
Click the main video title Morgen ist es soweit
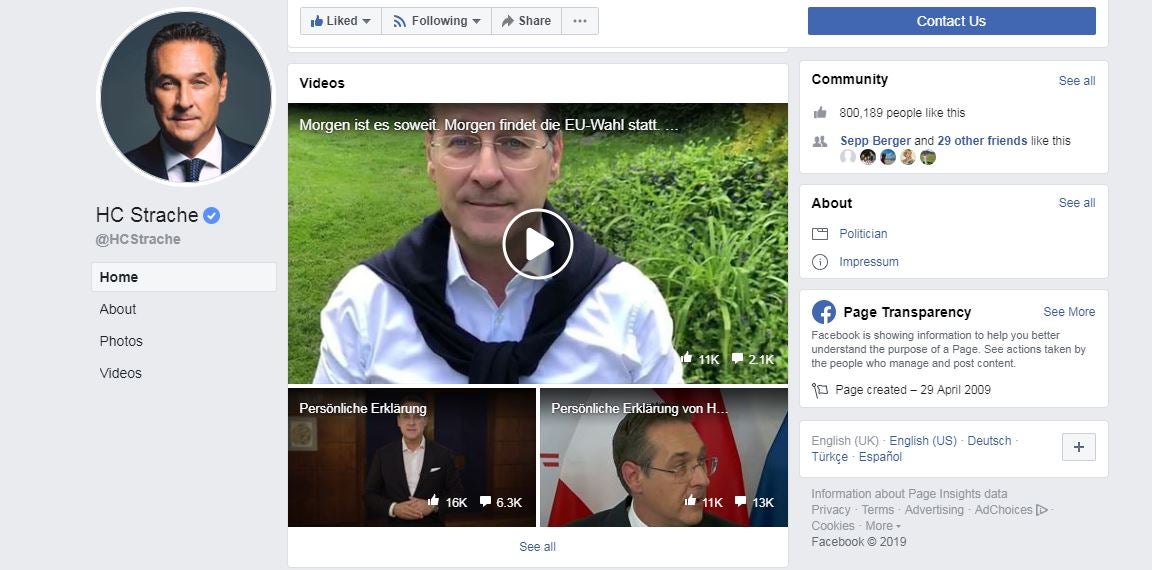[489, 126]
